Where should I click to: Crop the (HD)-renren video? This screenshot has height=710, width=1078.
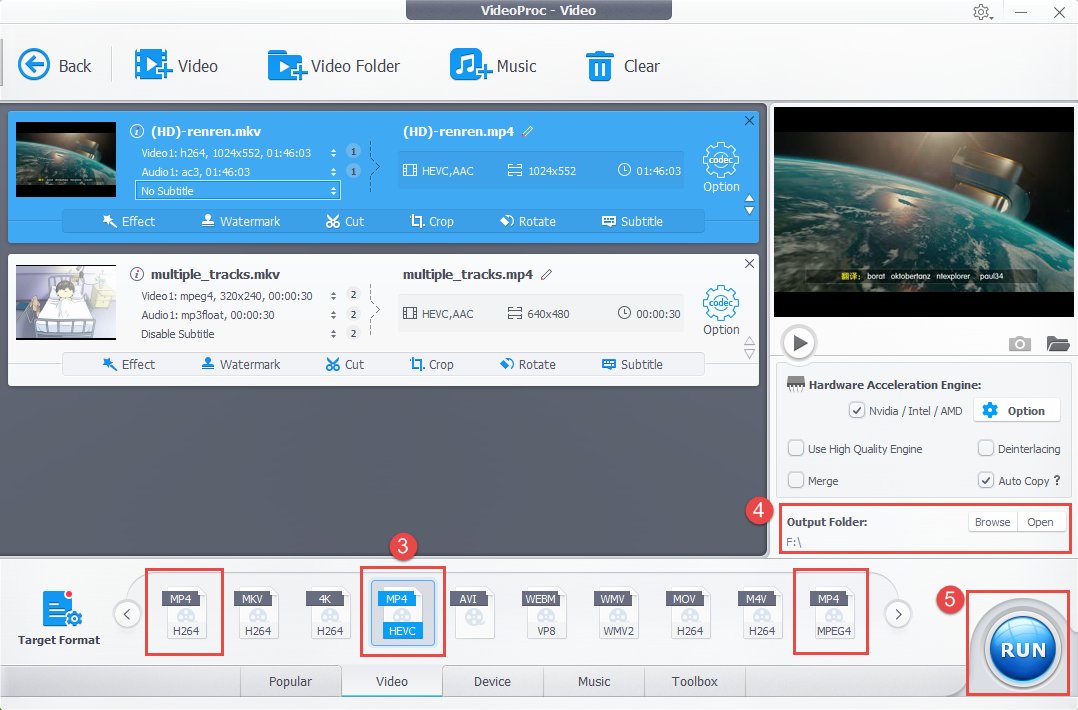coord(432,221)
